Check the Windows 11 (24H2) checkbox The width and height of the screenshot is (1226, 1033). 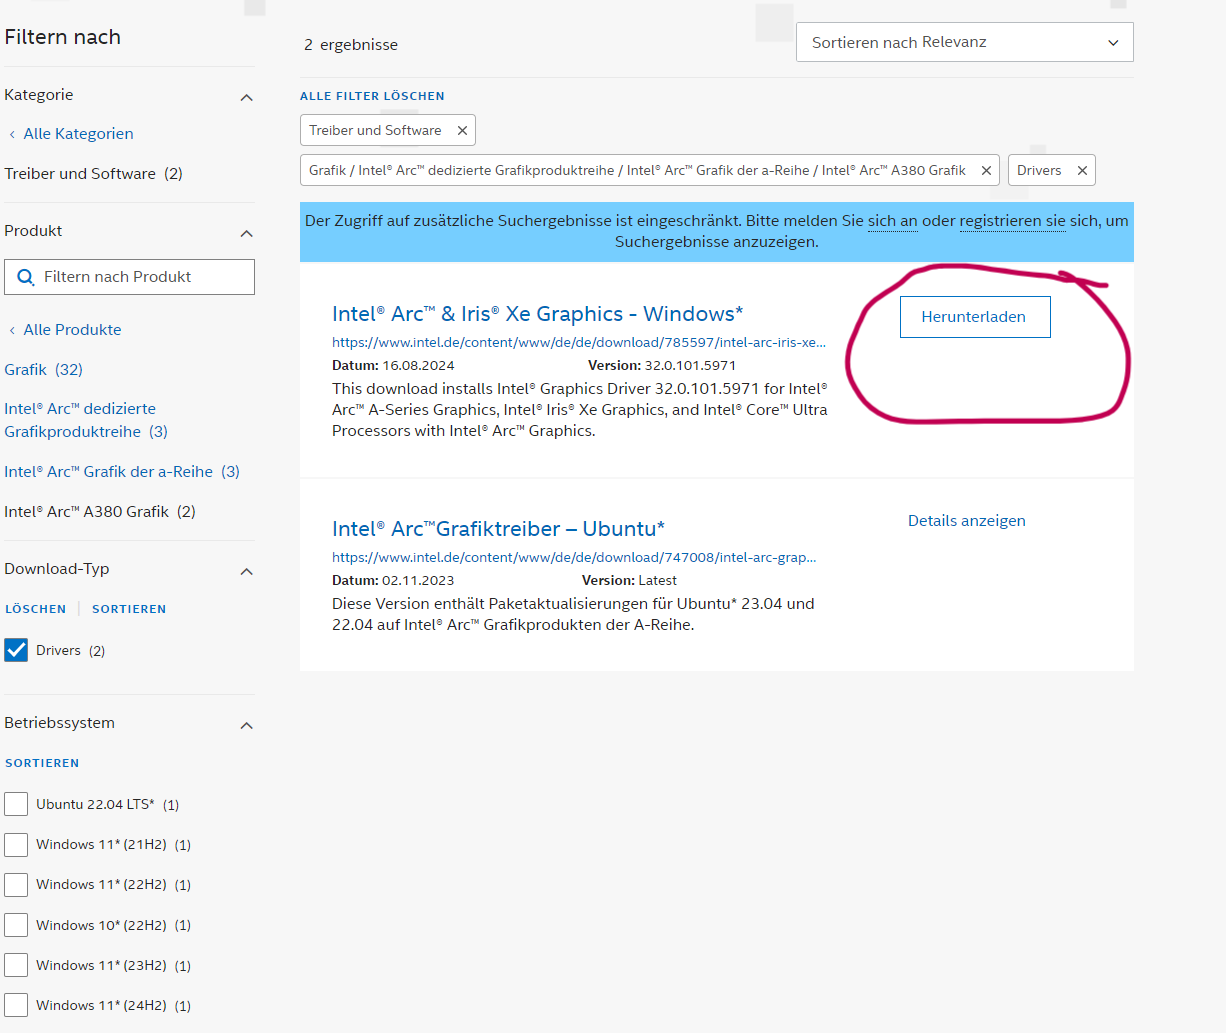click(16, 1005)
